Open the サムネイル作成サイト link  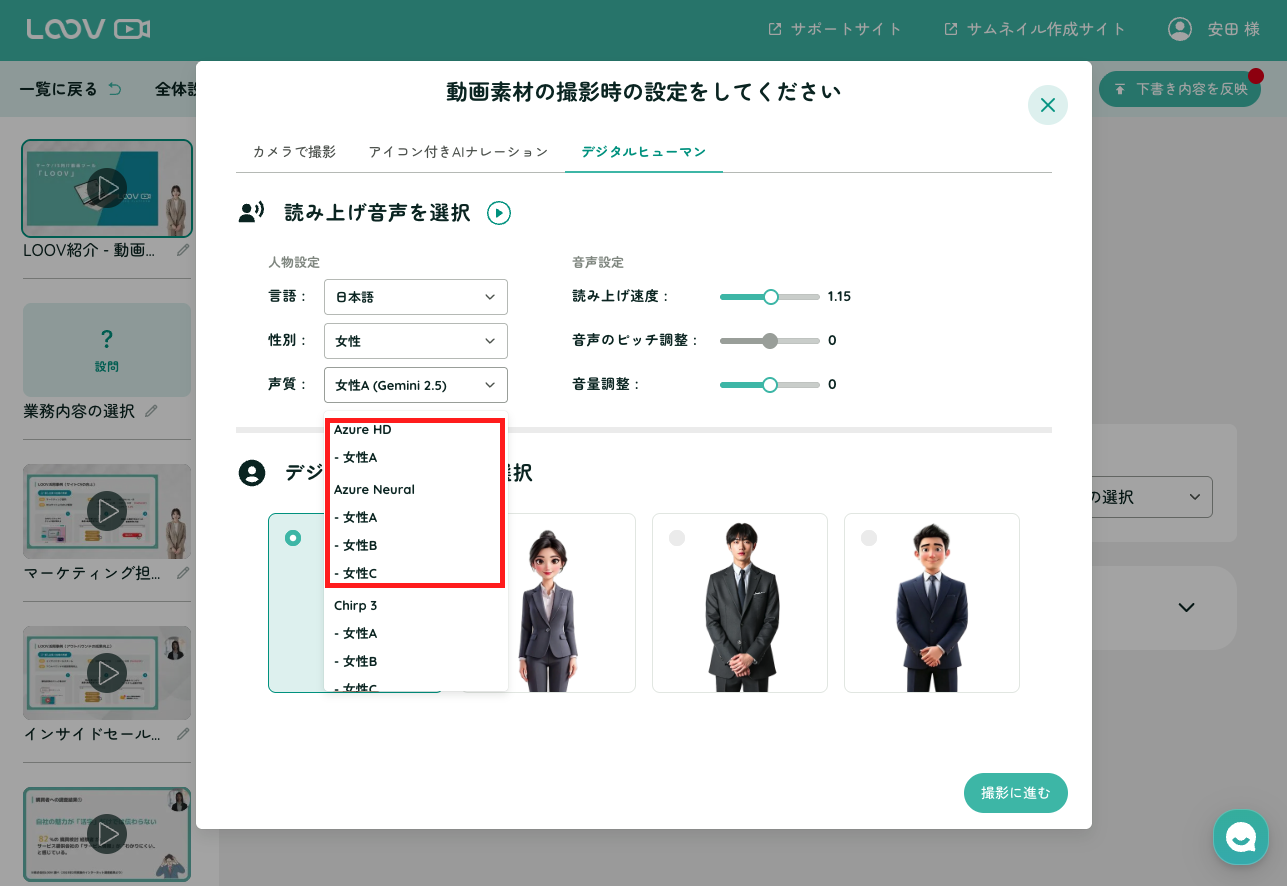coord(1034,29)
